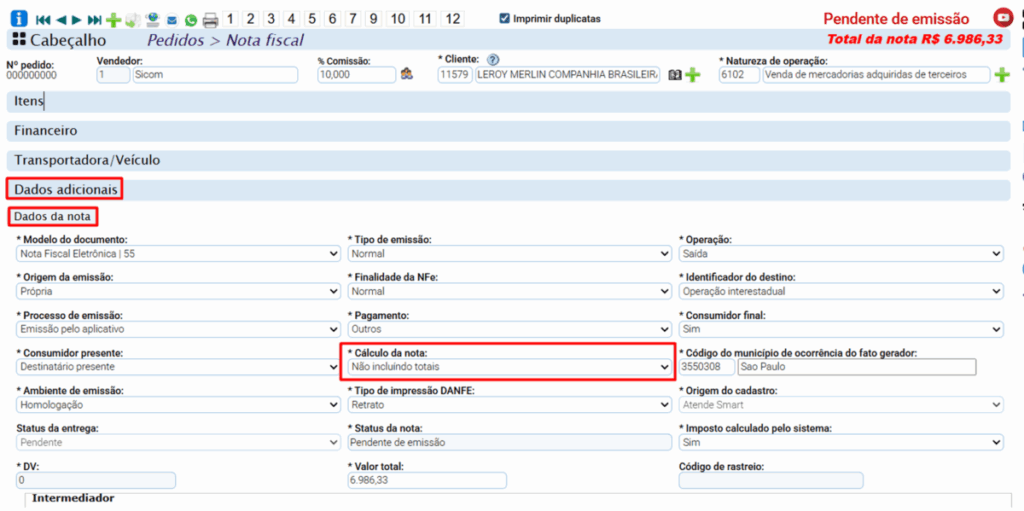The image size is (1024, 511).
Task: Click the duplicate documents icon
Action: pyautogui.click(x=133, y=20)
